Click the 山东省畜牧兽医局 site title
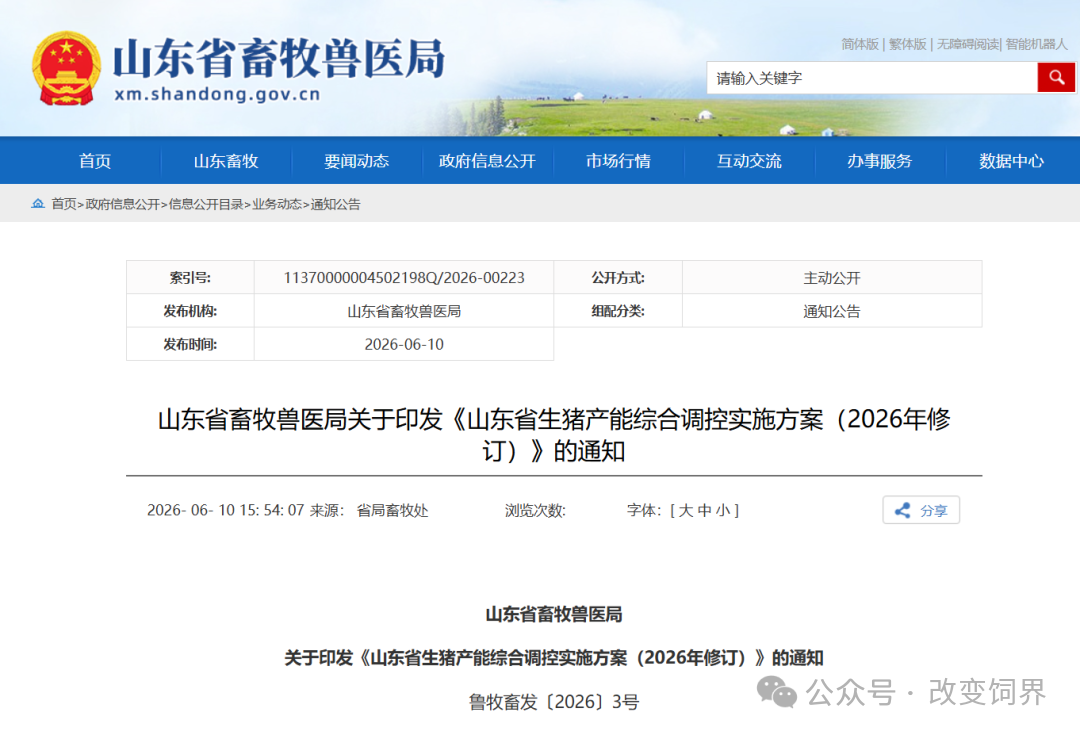Viewport: 1080px width, 735px height. (279, 58)
